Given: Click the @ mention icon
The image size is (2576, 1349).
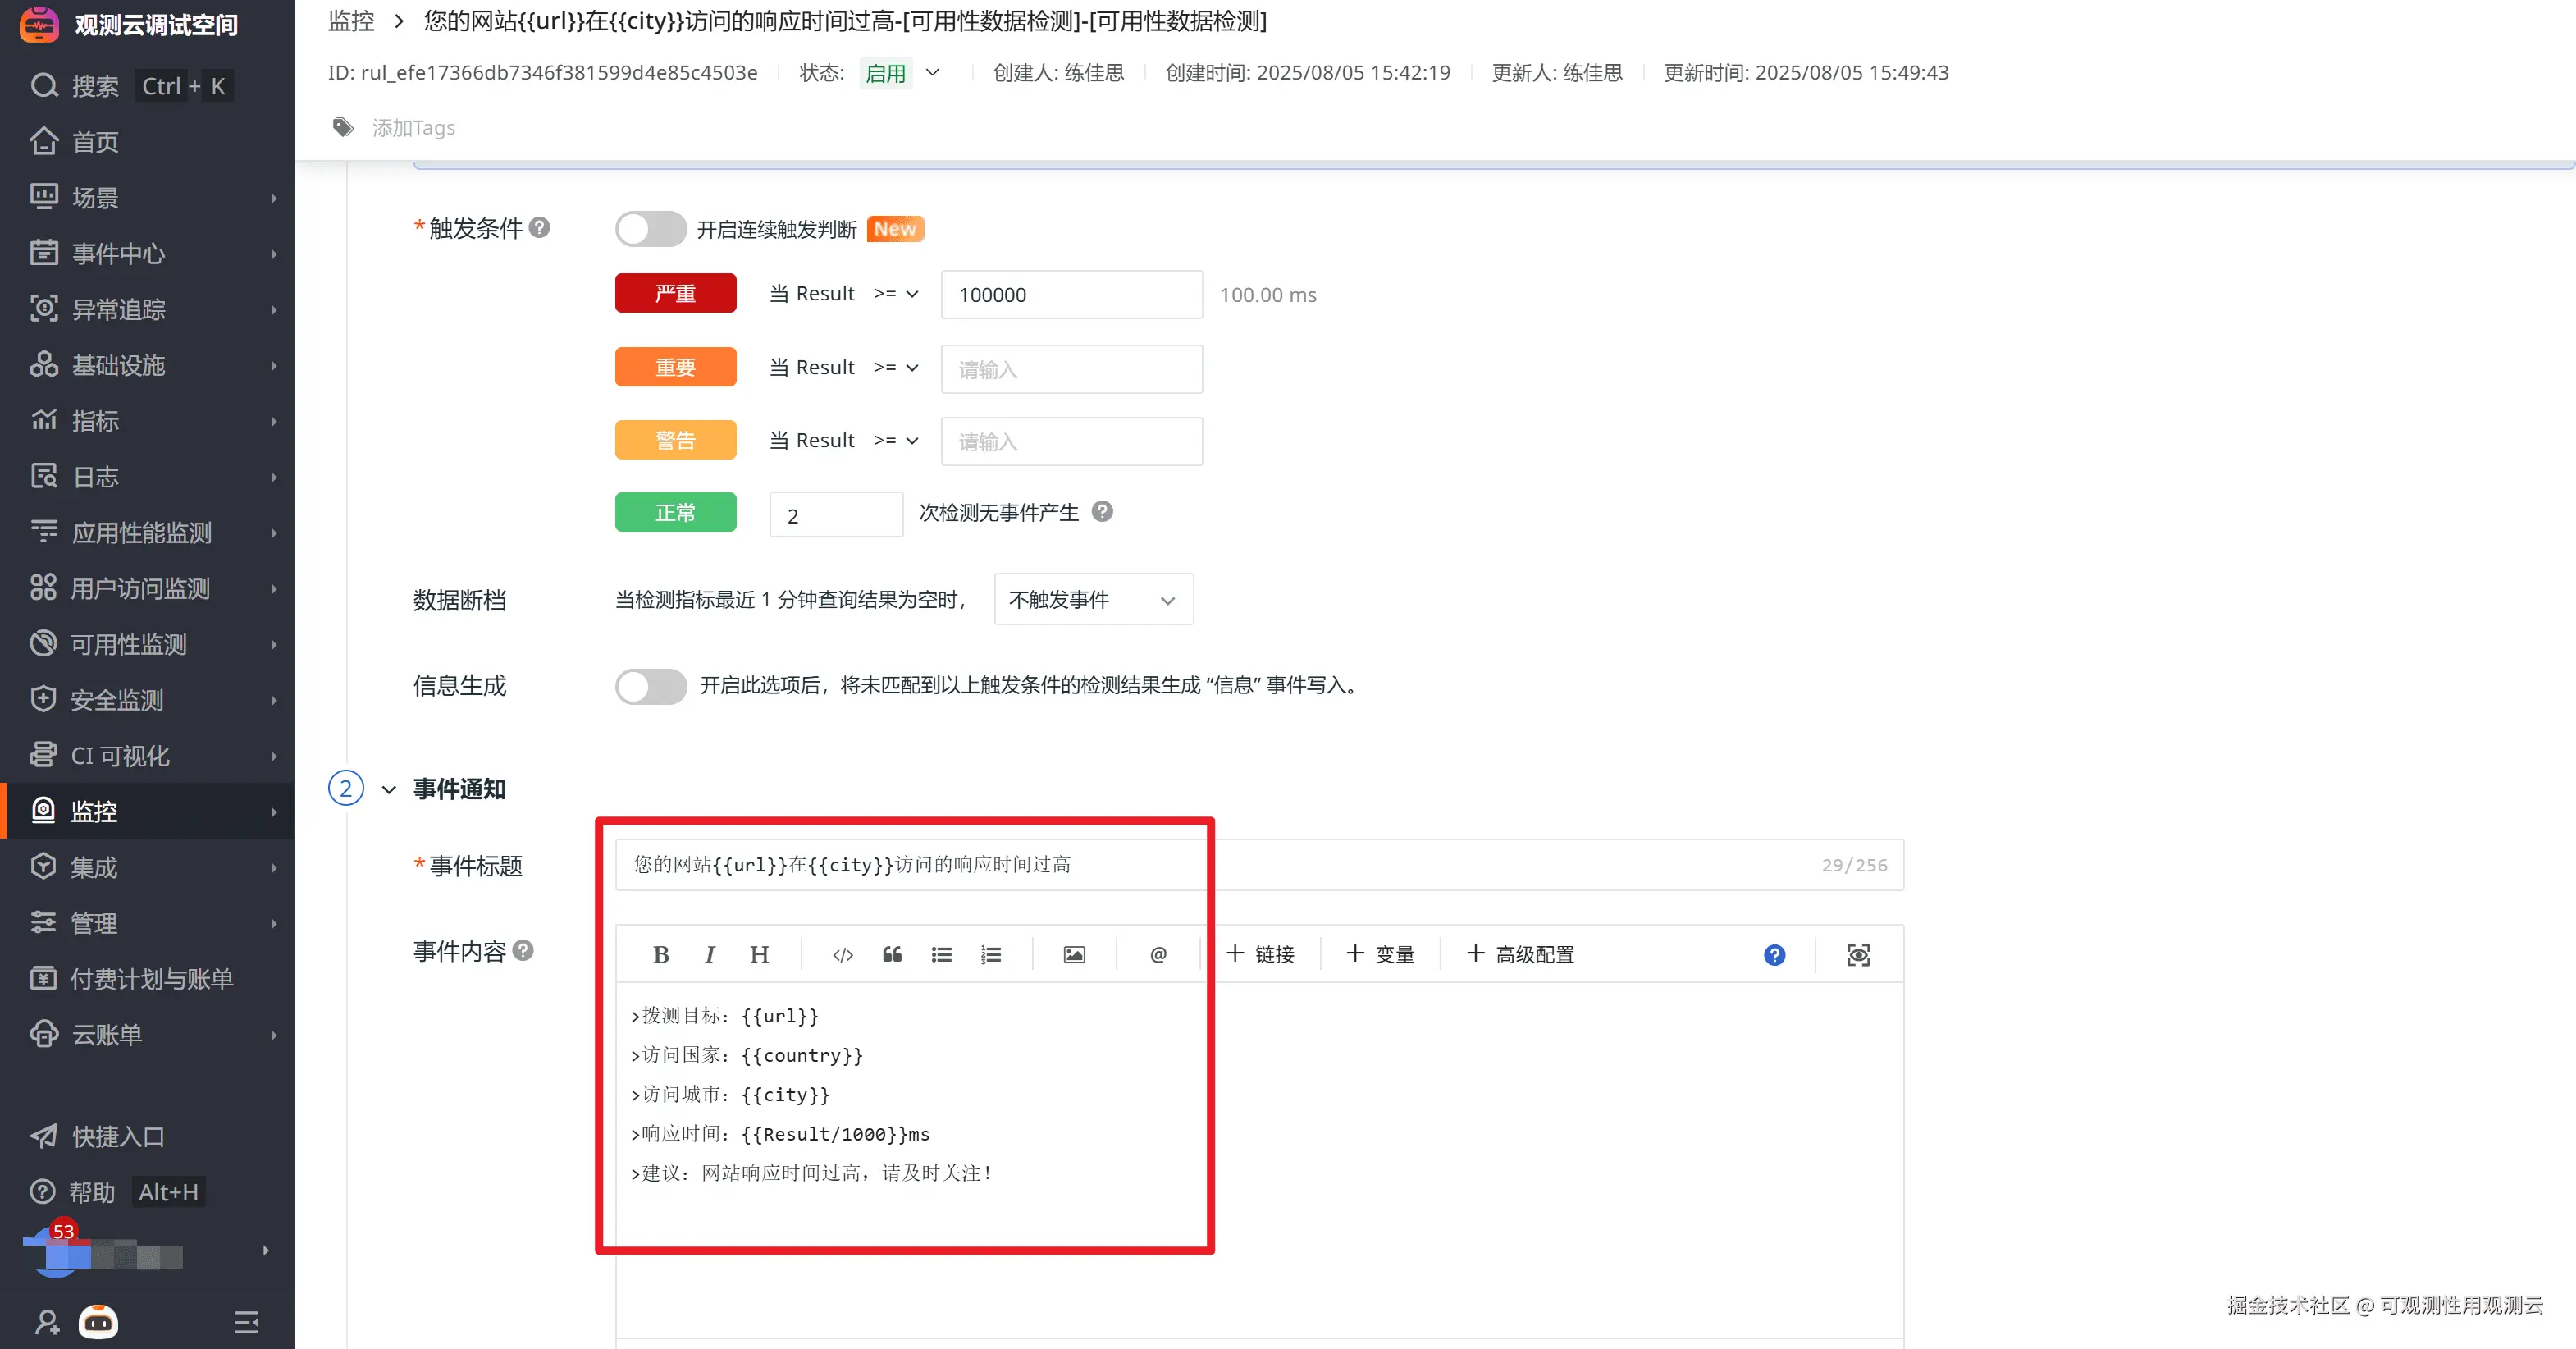Looking at the screenshot, I should (x=1158, y=955).
